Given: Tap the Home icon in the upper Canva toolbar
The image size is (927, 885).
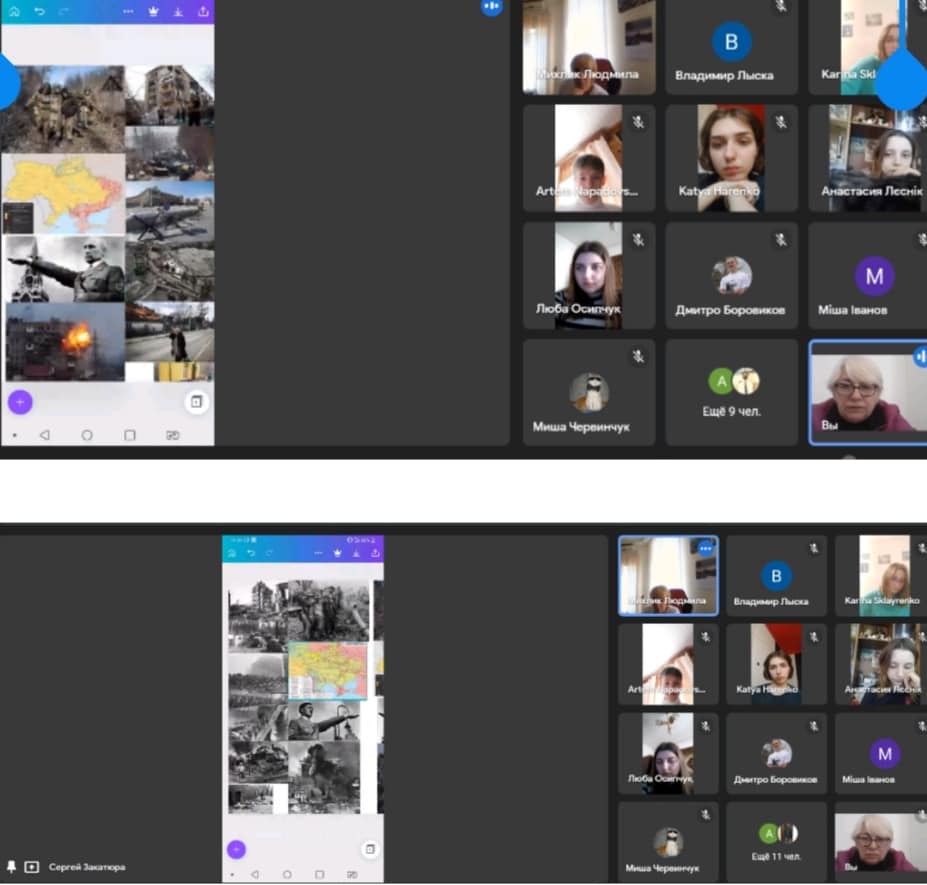Looking at the screenshot, I should click(13, 12).
